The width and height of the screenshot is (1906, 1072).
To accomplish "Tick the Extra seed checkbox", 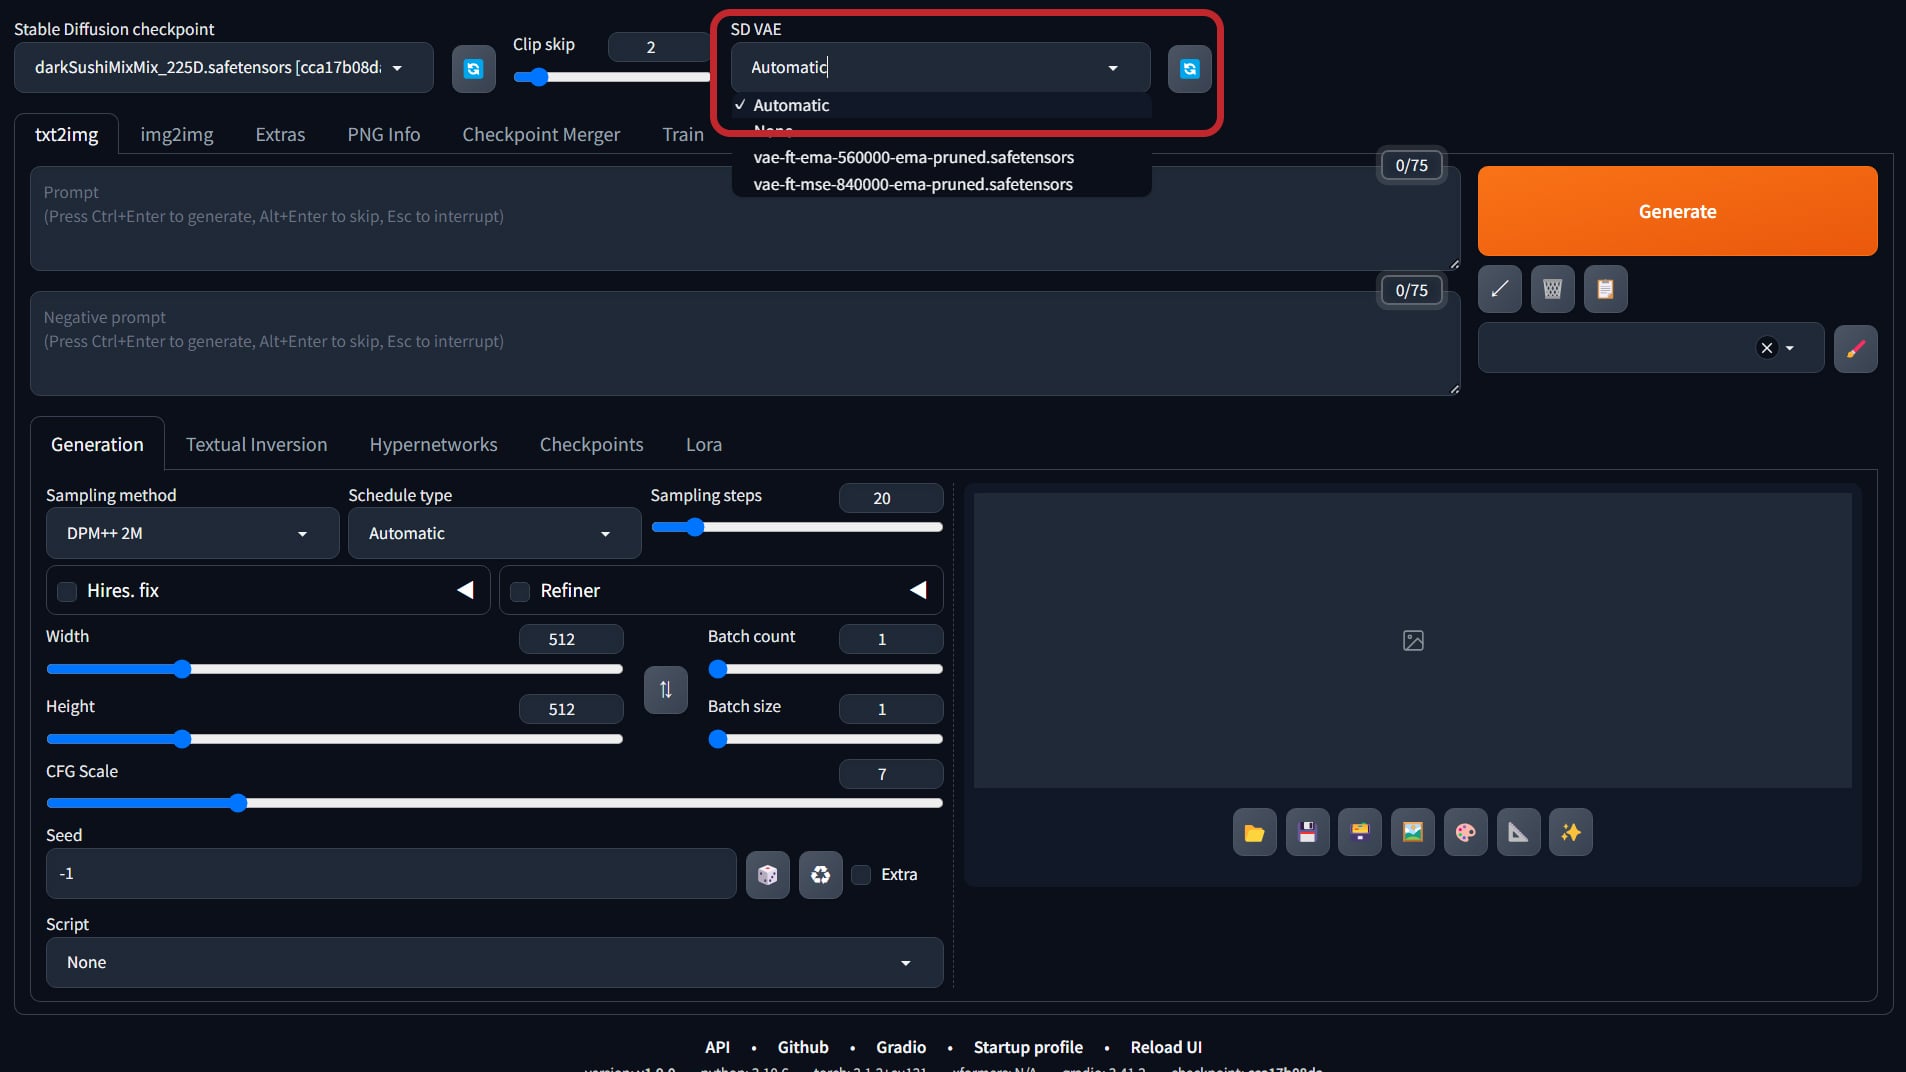I will [861, 875].
